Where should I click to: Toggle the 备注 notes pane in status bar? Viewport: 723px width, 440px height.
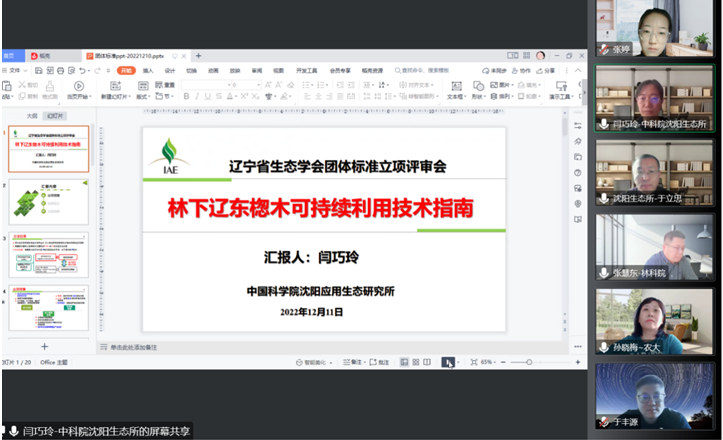[x=353, y=362]
